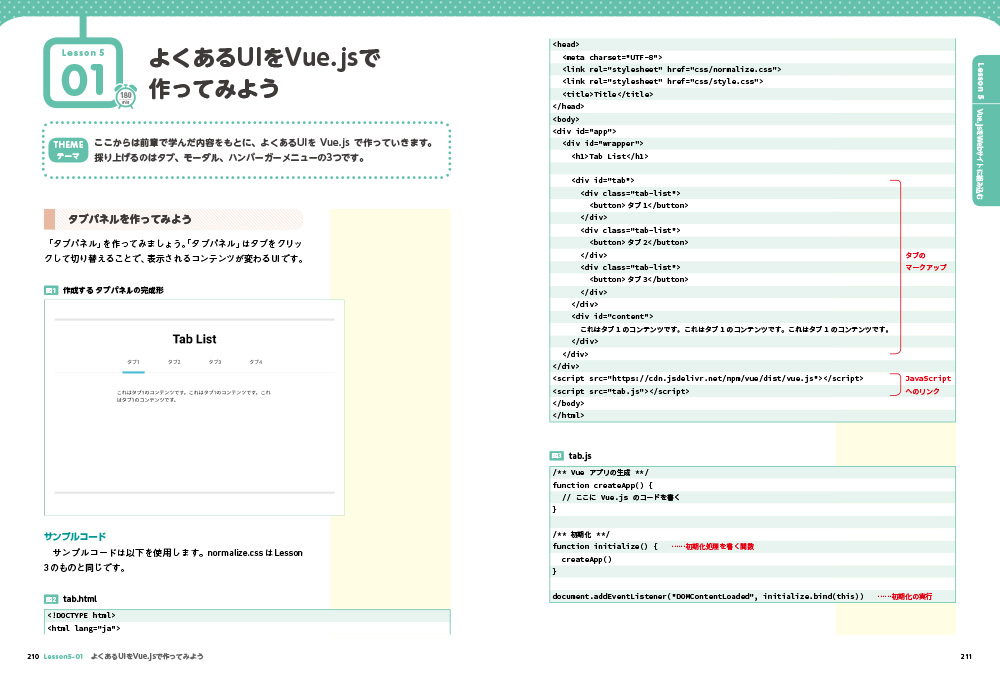Viewport: 1000px width, 679px height.
Task: Click the Tab List preview screenshot
Action: (x=195, y=407)
